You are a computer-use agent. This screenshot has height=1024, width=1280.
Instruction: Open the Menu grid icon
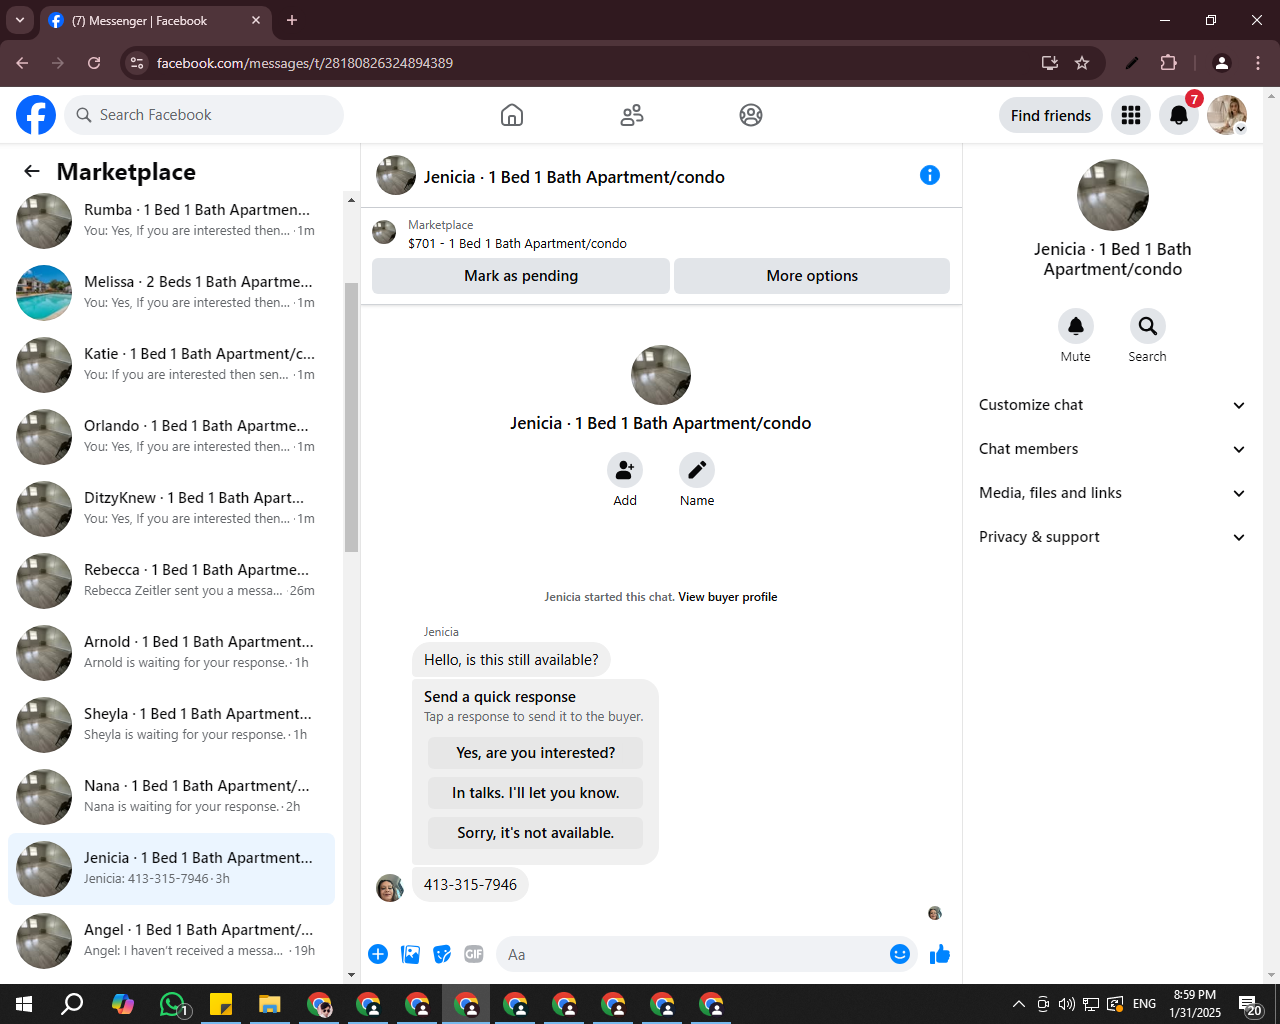(1131, 115)
